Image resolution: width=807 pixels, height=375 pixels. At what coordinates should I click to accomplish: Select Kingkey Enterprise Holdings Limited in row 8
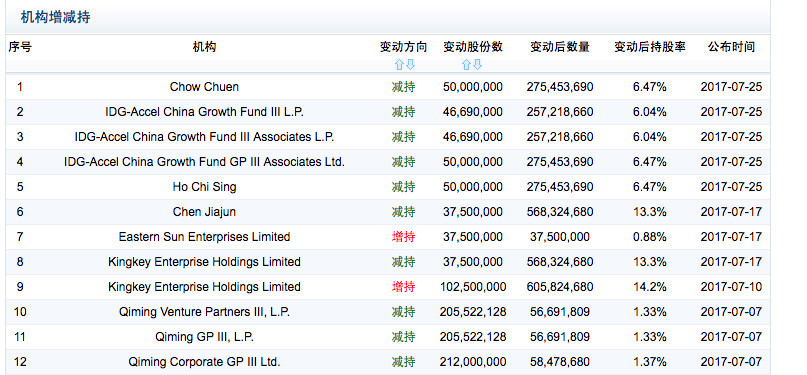pos(204,262)
